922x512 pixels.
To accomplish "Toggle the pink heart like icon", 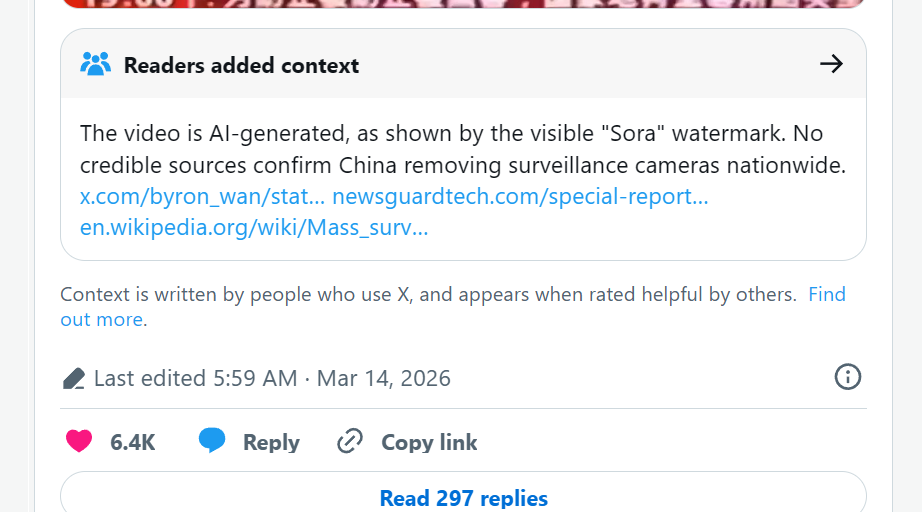I will 79,441.
